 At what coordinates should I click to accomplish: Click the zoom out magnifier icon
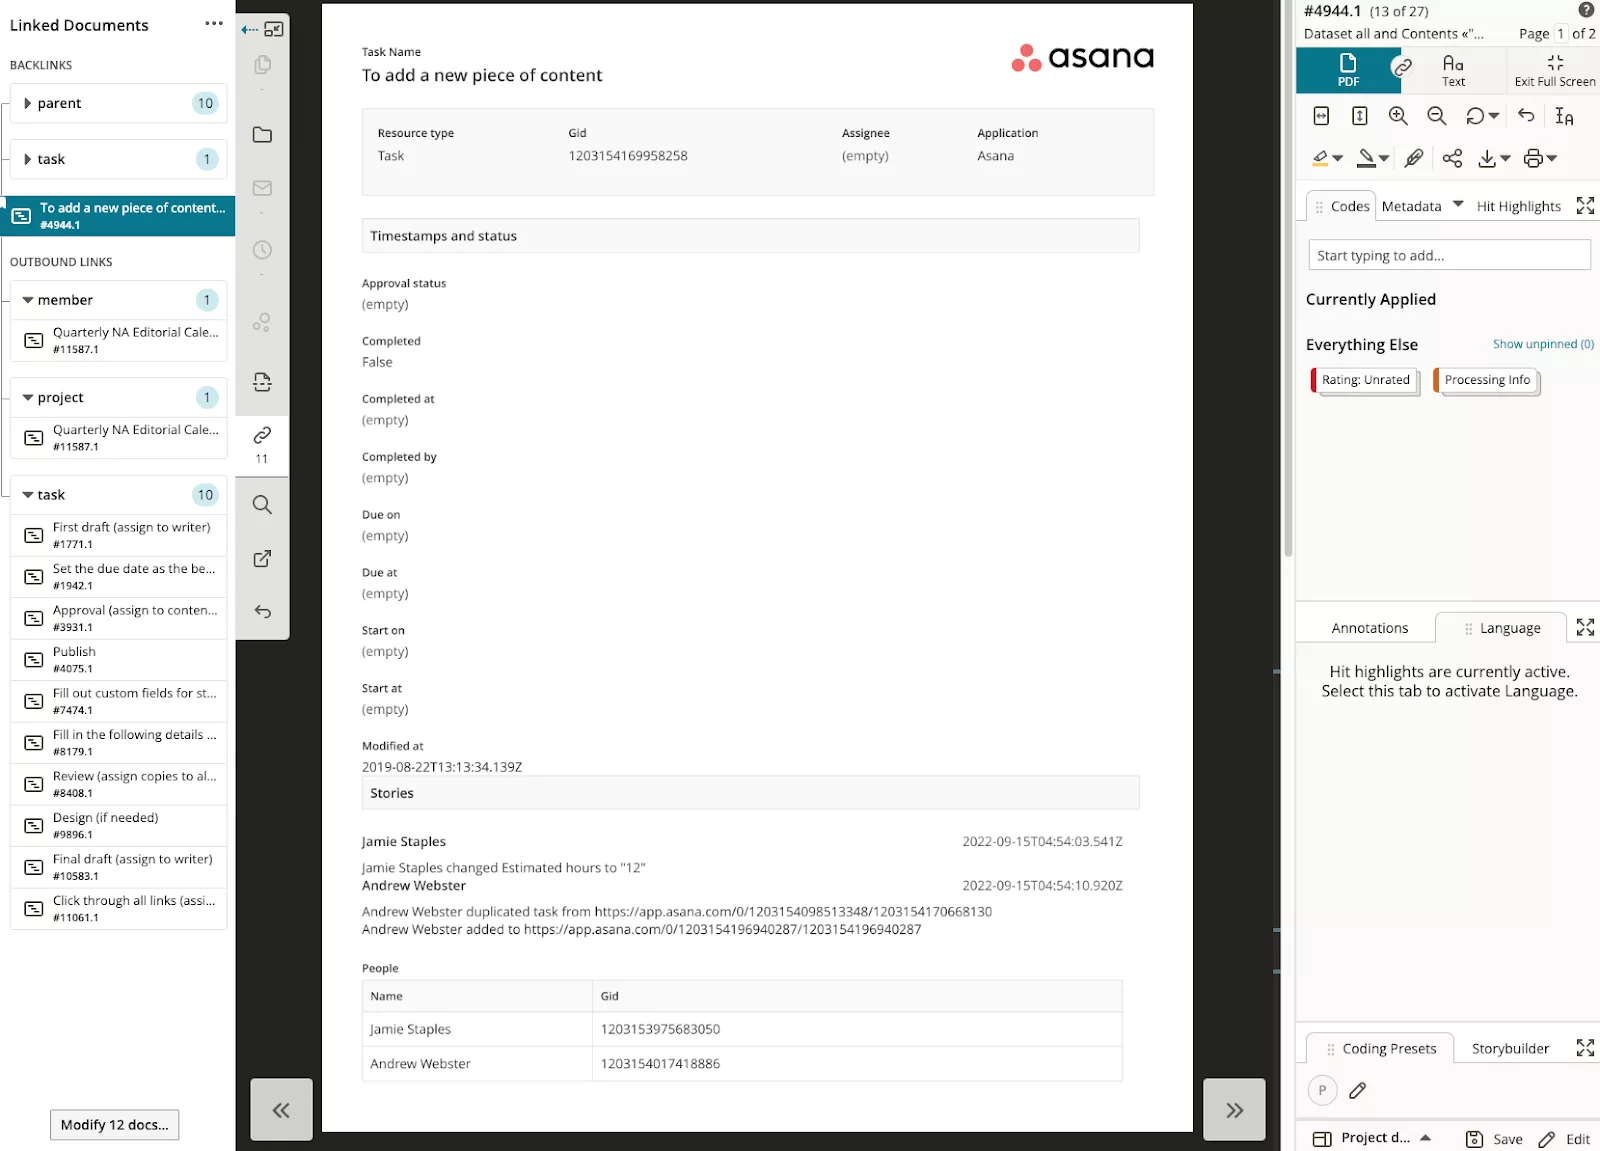coord(1437,116)
